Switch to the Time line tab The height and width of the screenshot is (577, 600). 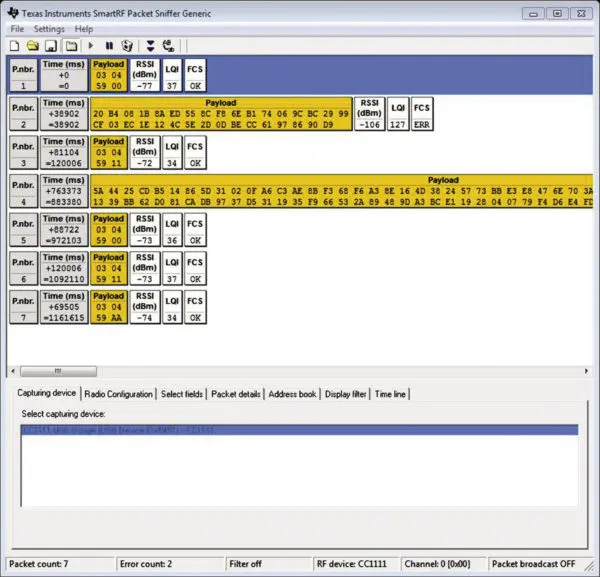390,394
